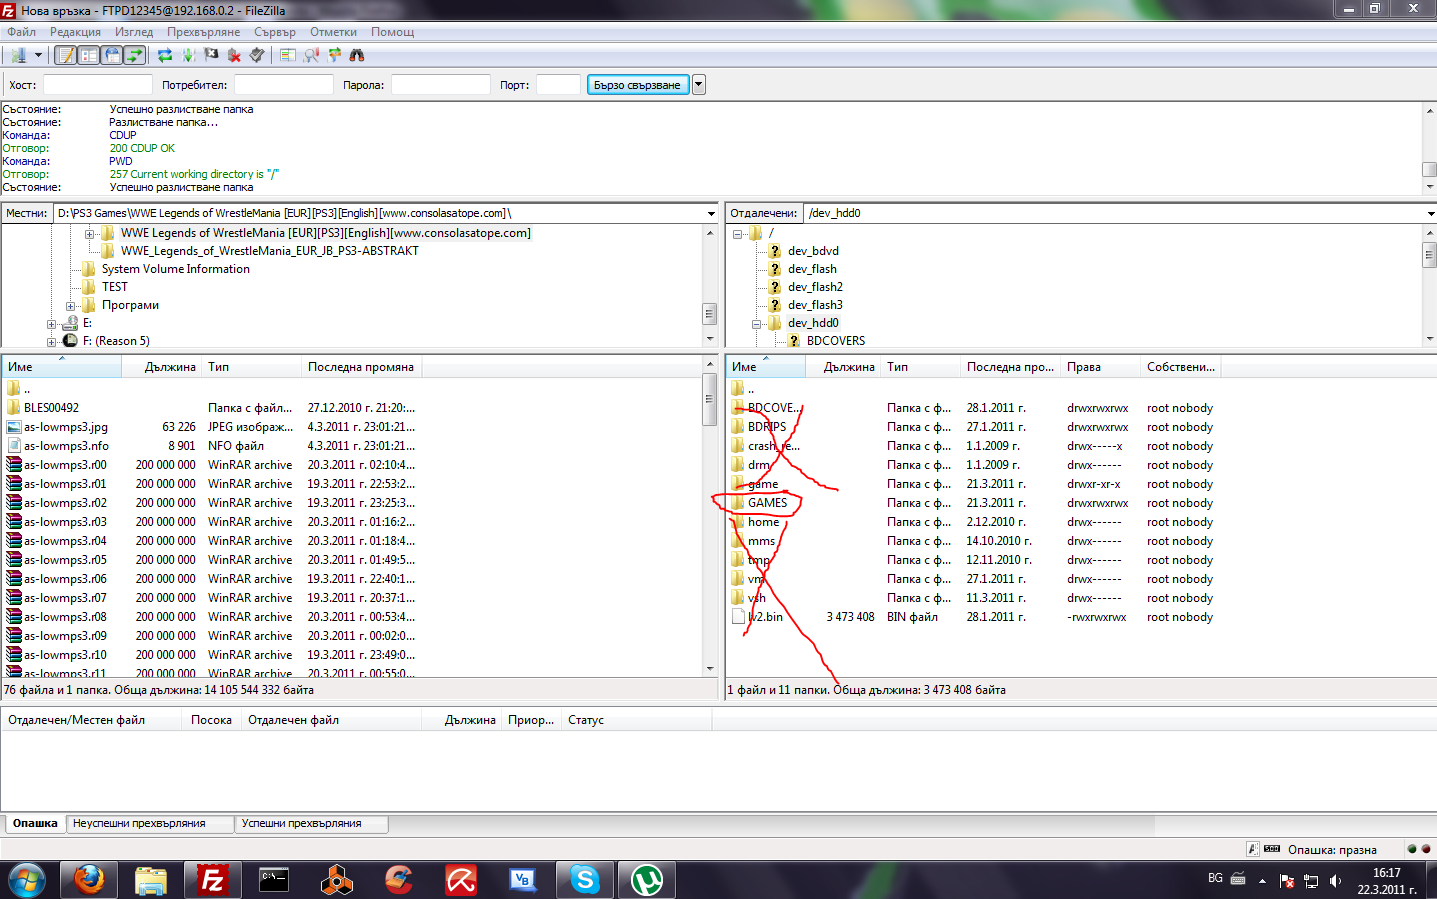Toggle synchronized browsing icon

pos(334,55)
